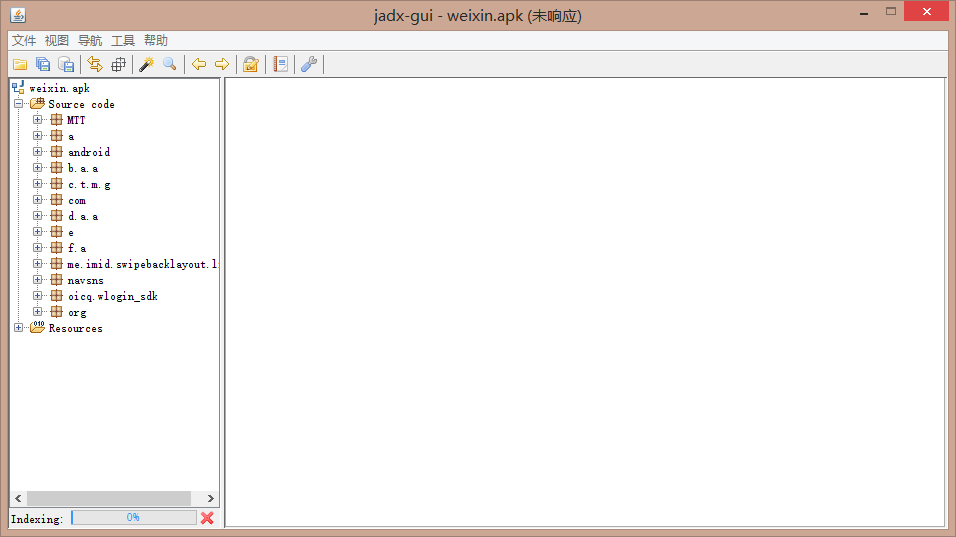Collapse the Source code node
The width and height of the screenshot is (956, 537).
(18, 104)
